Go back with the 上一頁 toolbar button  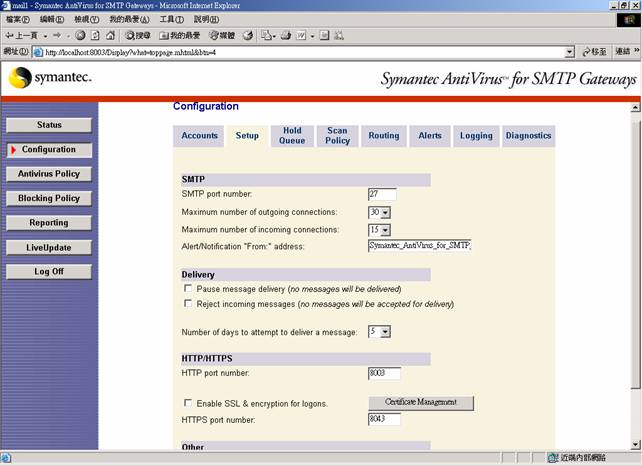[21, 36]
